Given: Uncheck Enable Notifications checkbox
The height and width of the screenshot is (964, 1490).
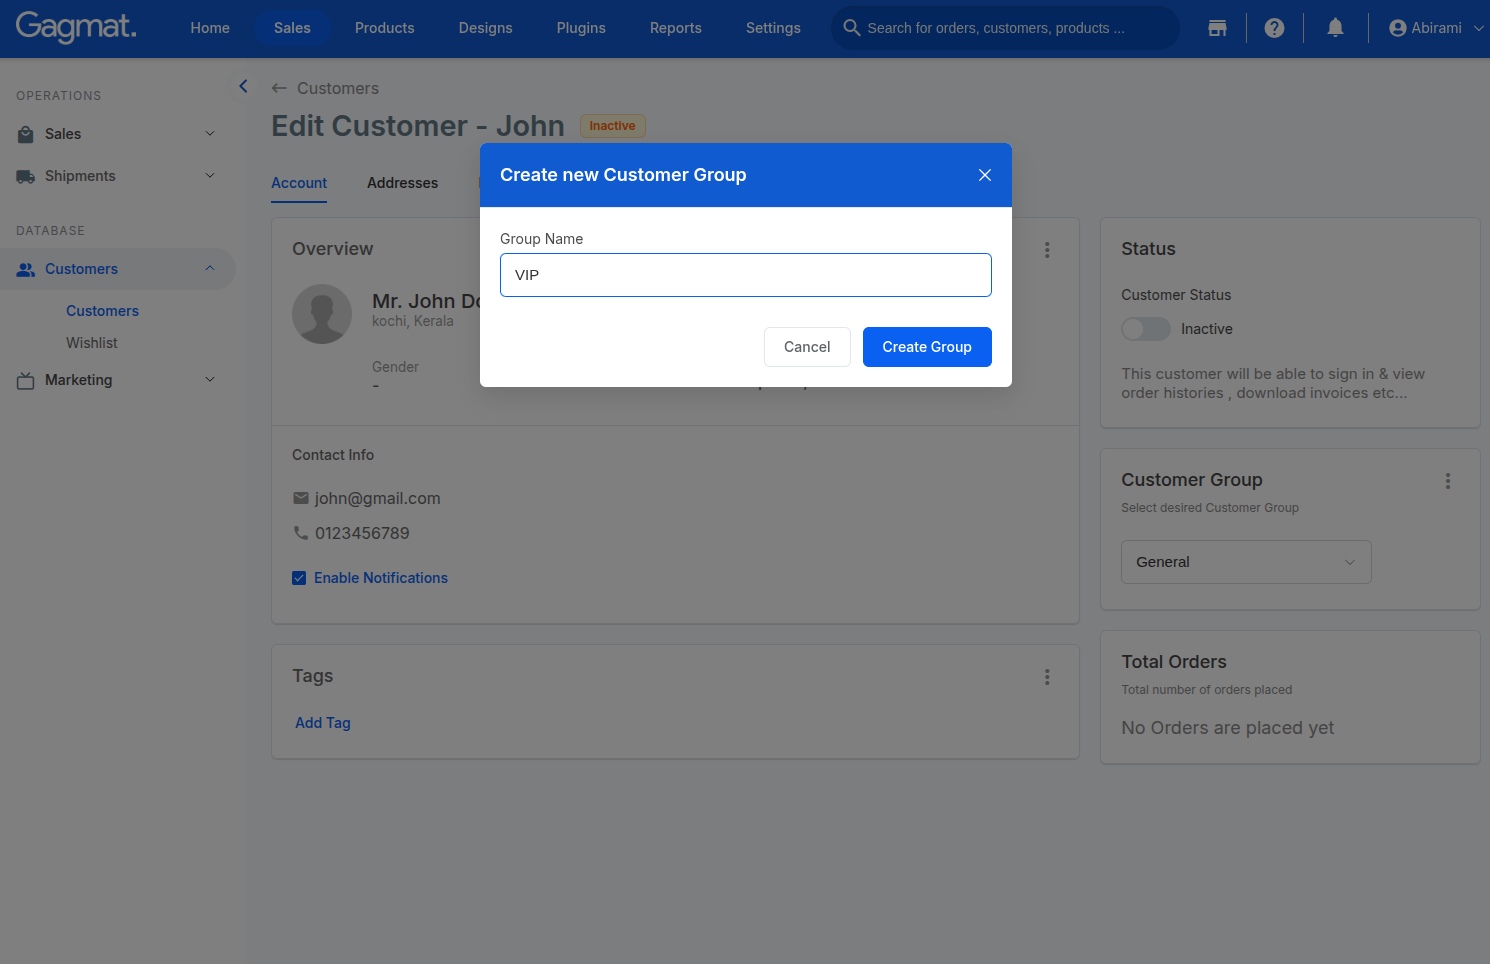Looking at the screenshot, I should click(299, 578).
